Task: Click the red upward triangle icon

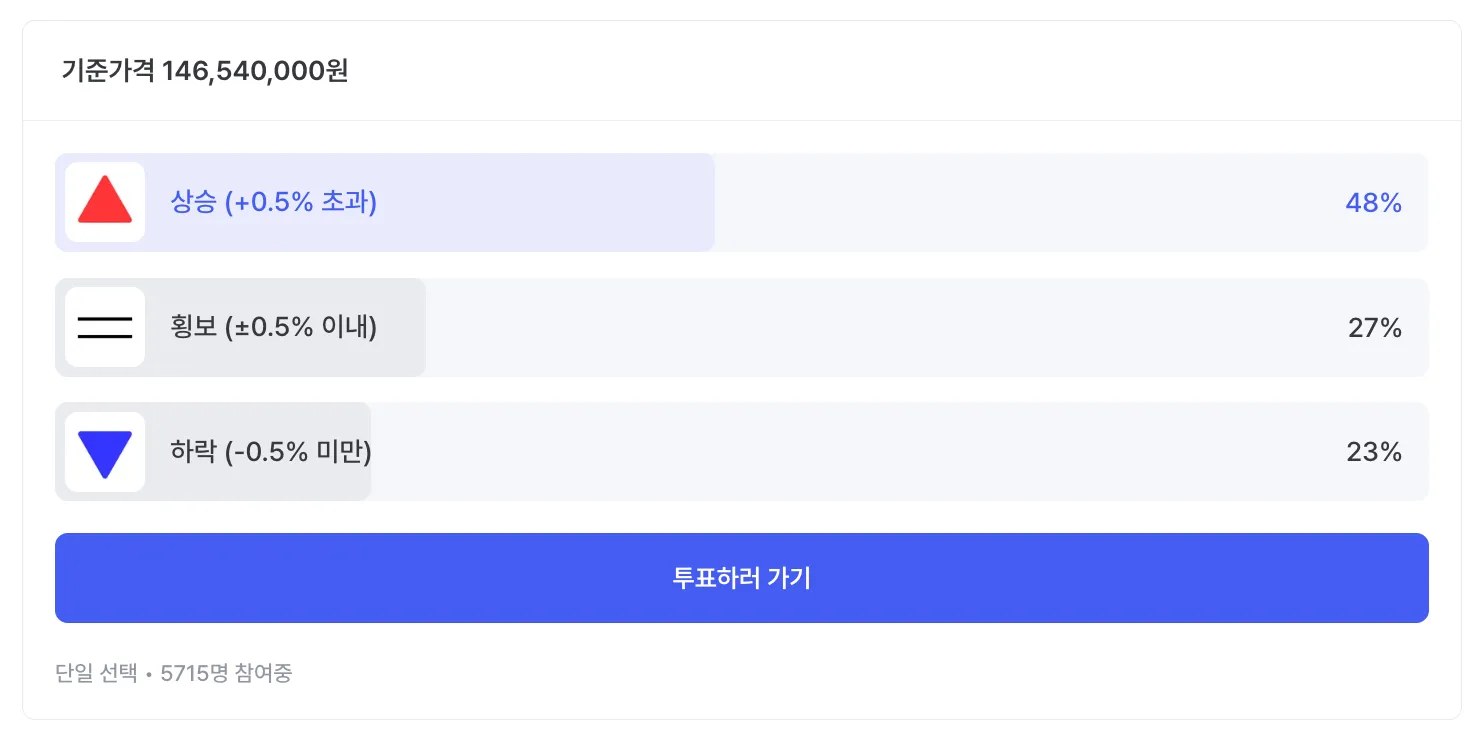Action: click(105, 201)
